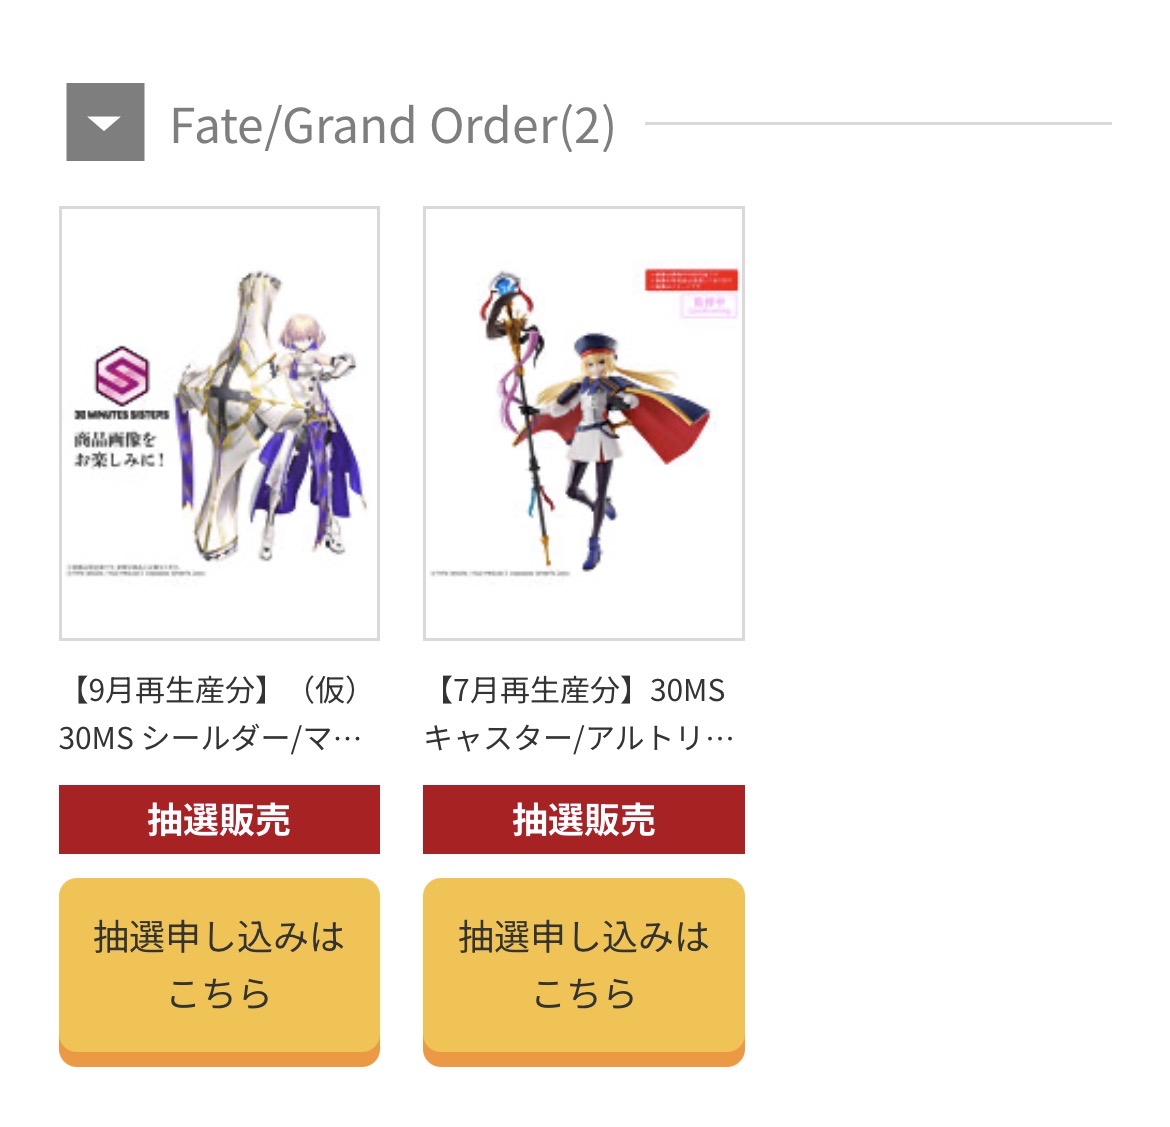The width and height of the screenshot is (1170, 1127).
Task: Click 抽選販売 label under the 7月 item
Action: coord(584,820)
